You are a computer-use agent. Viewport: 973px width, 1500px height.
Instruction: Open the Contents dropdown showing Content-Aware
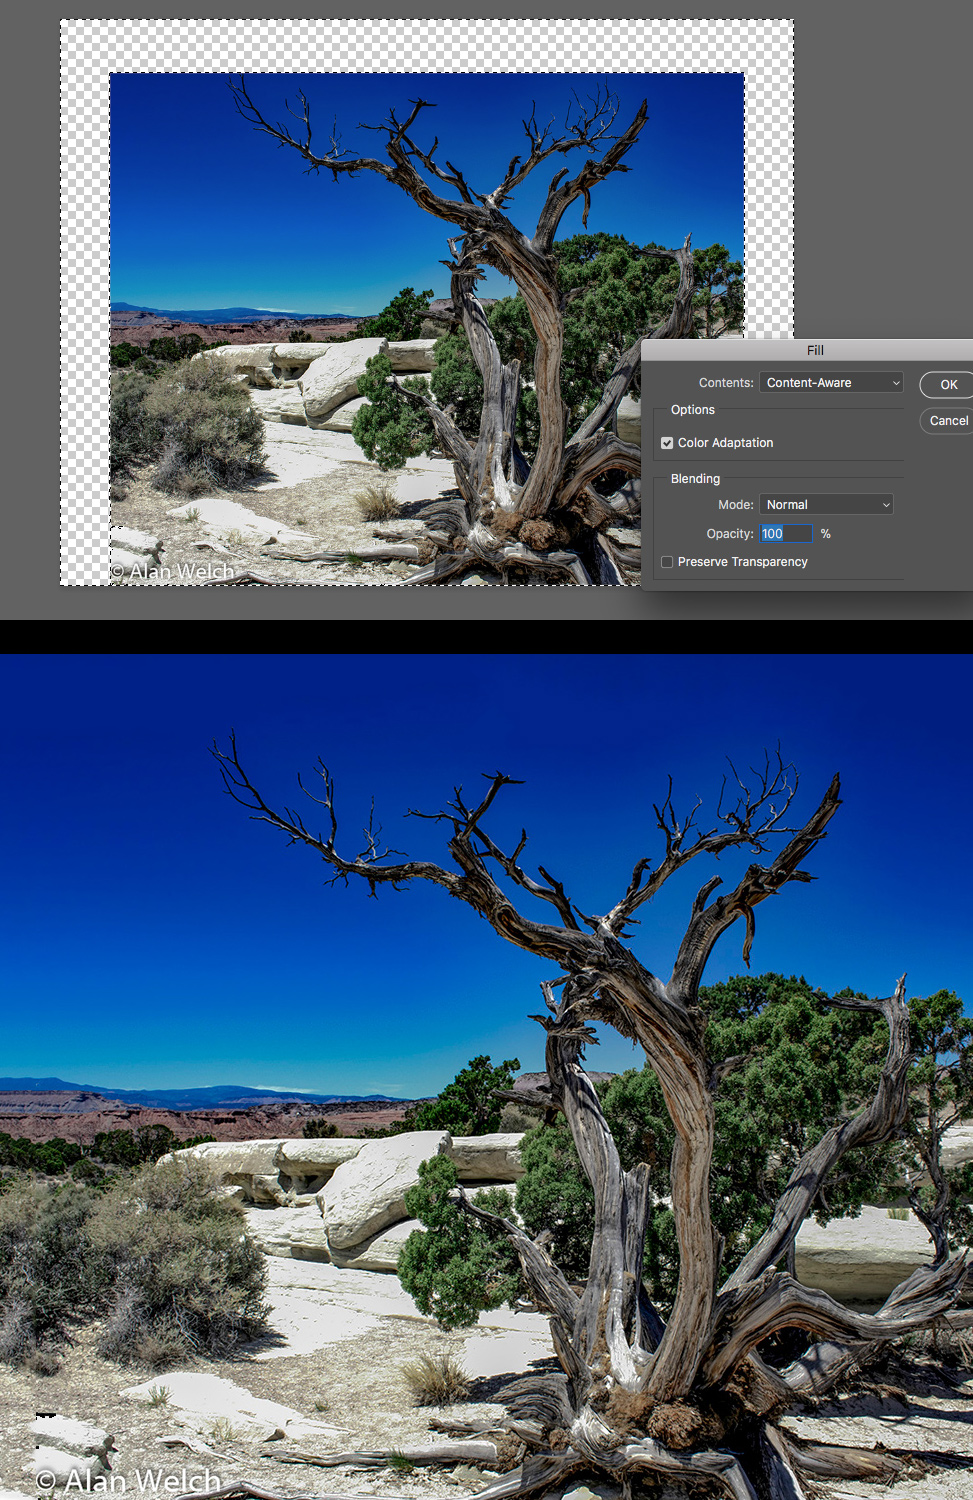pos(831,383)
